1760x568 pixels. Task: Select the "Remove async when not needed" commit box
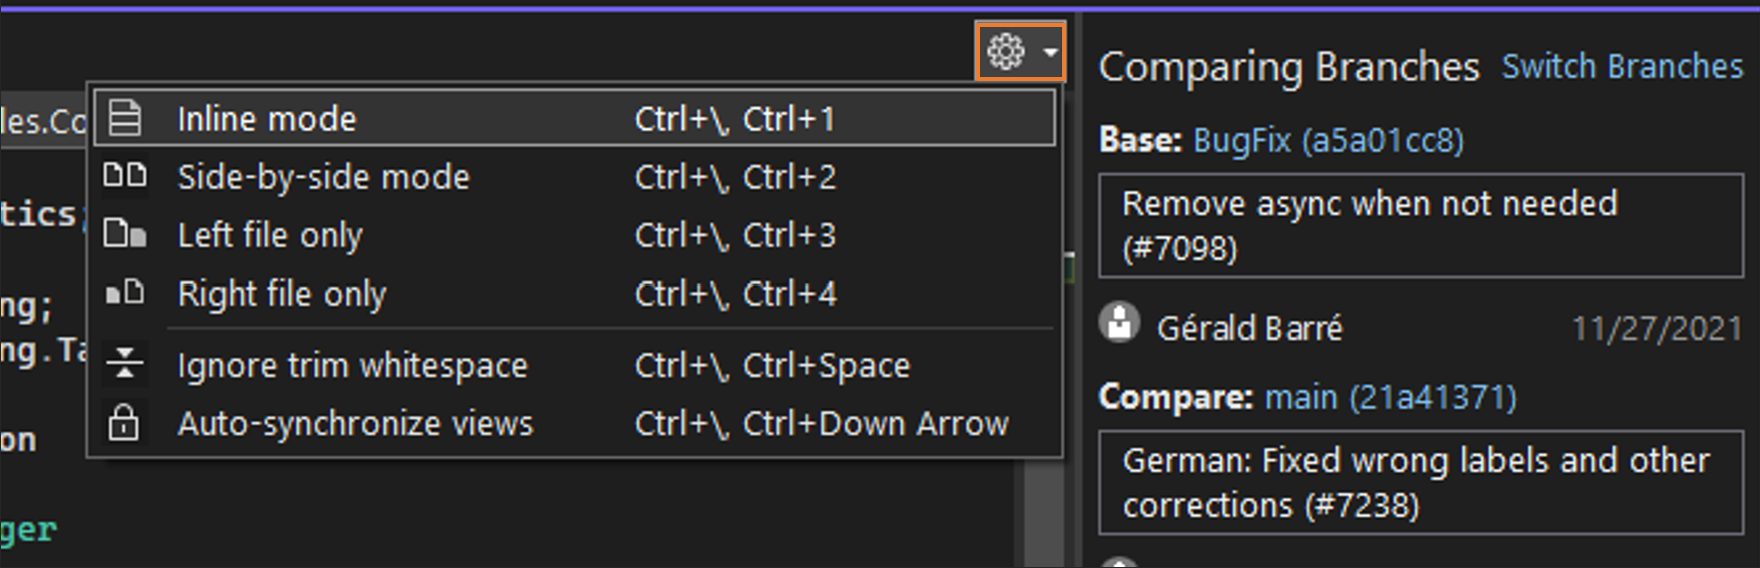(1420, 225)
